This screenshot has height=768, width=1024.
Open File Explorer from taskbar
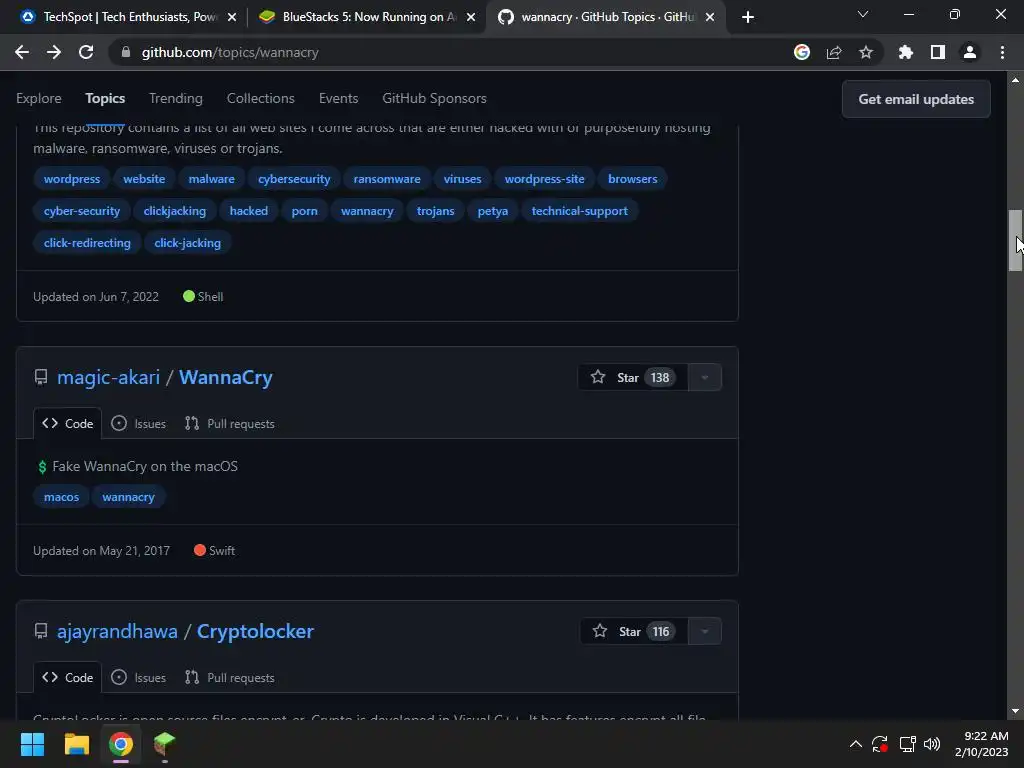(76, 744)
